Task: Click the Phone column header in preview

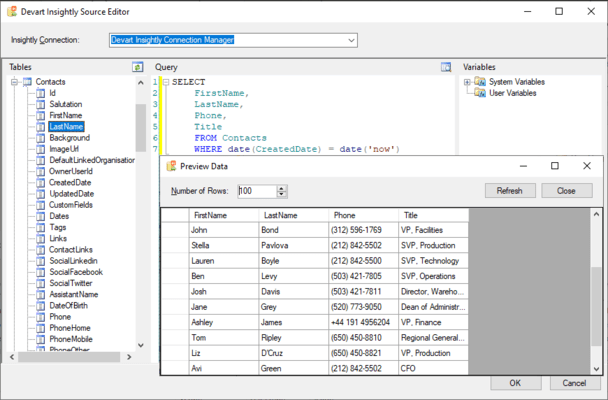Action: (x=363, y=216)
